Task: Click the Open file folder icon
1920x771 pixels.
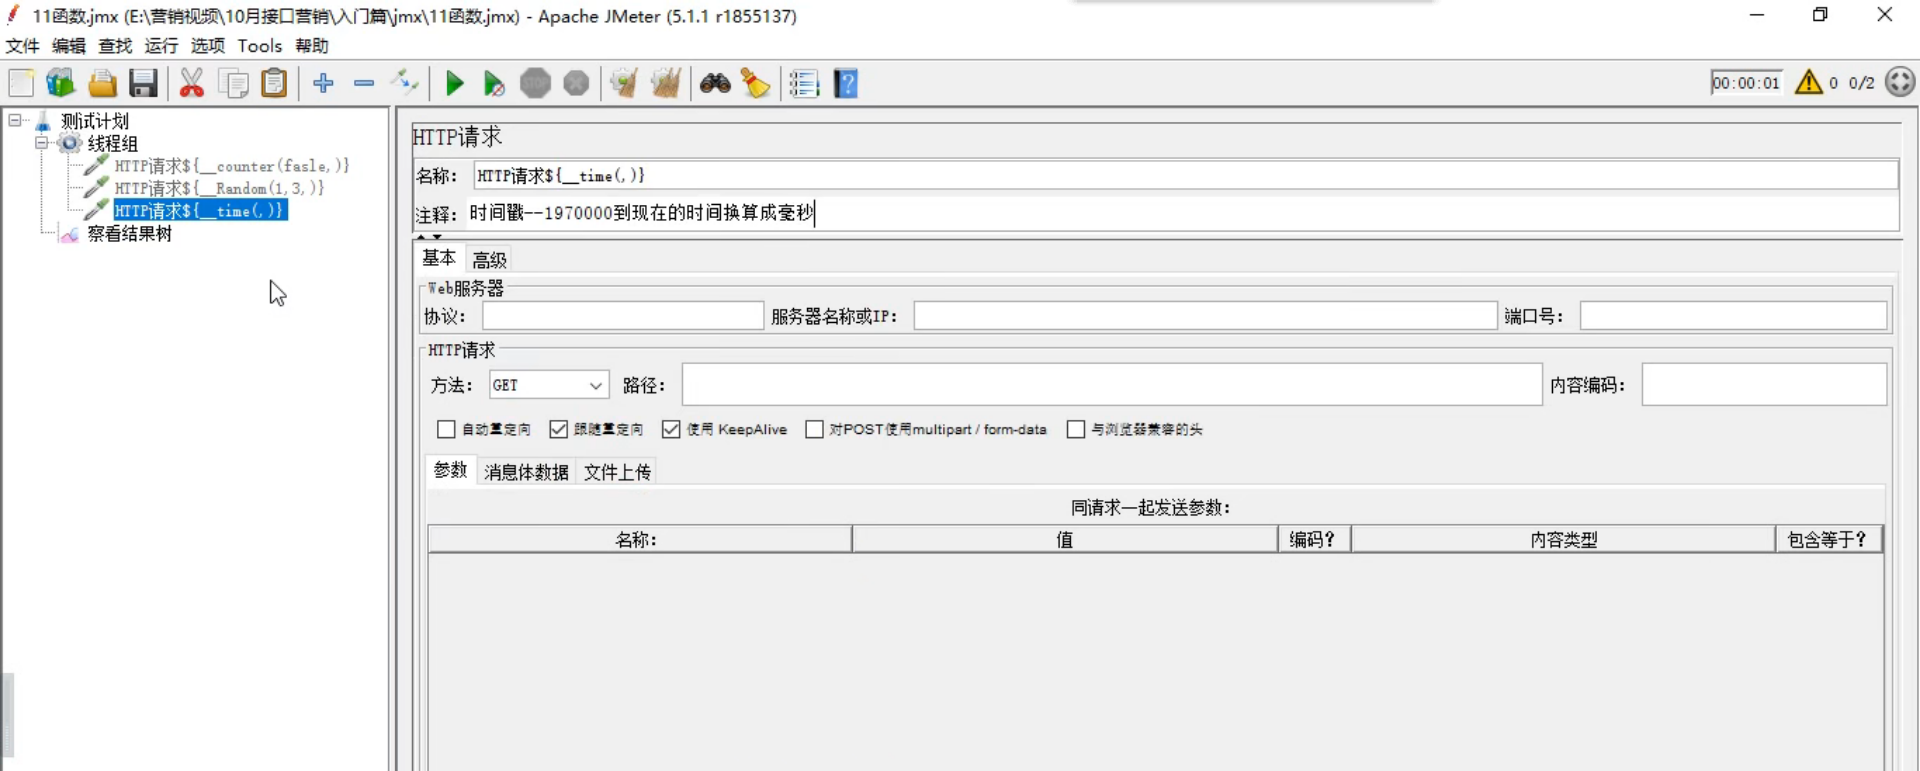Action: click(x=102, y=83)
